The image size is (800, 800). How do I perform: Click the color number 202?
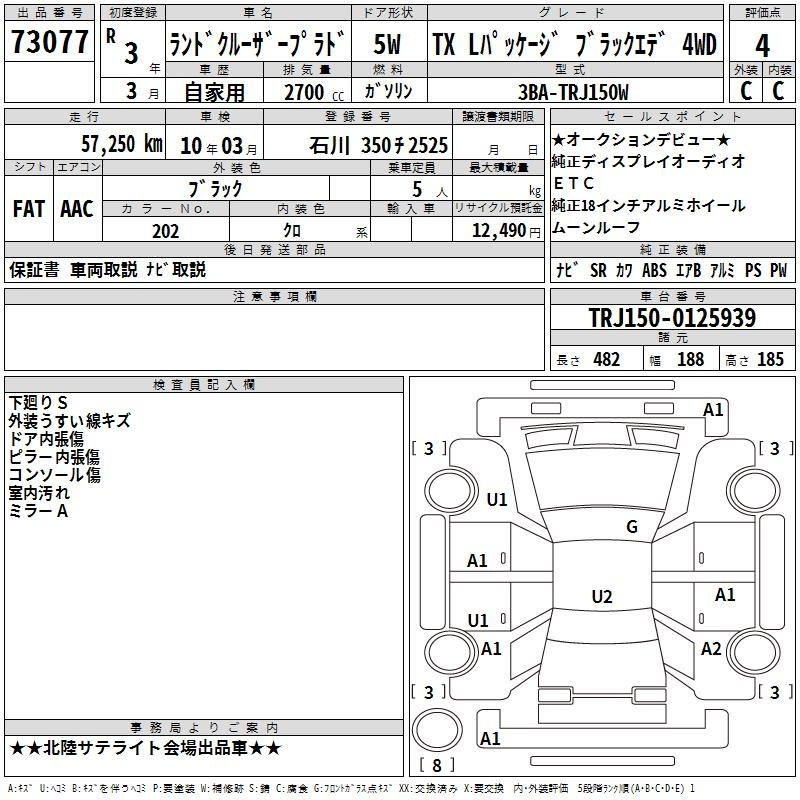coord(165,231)
